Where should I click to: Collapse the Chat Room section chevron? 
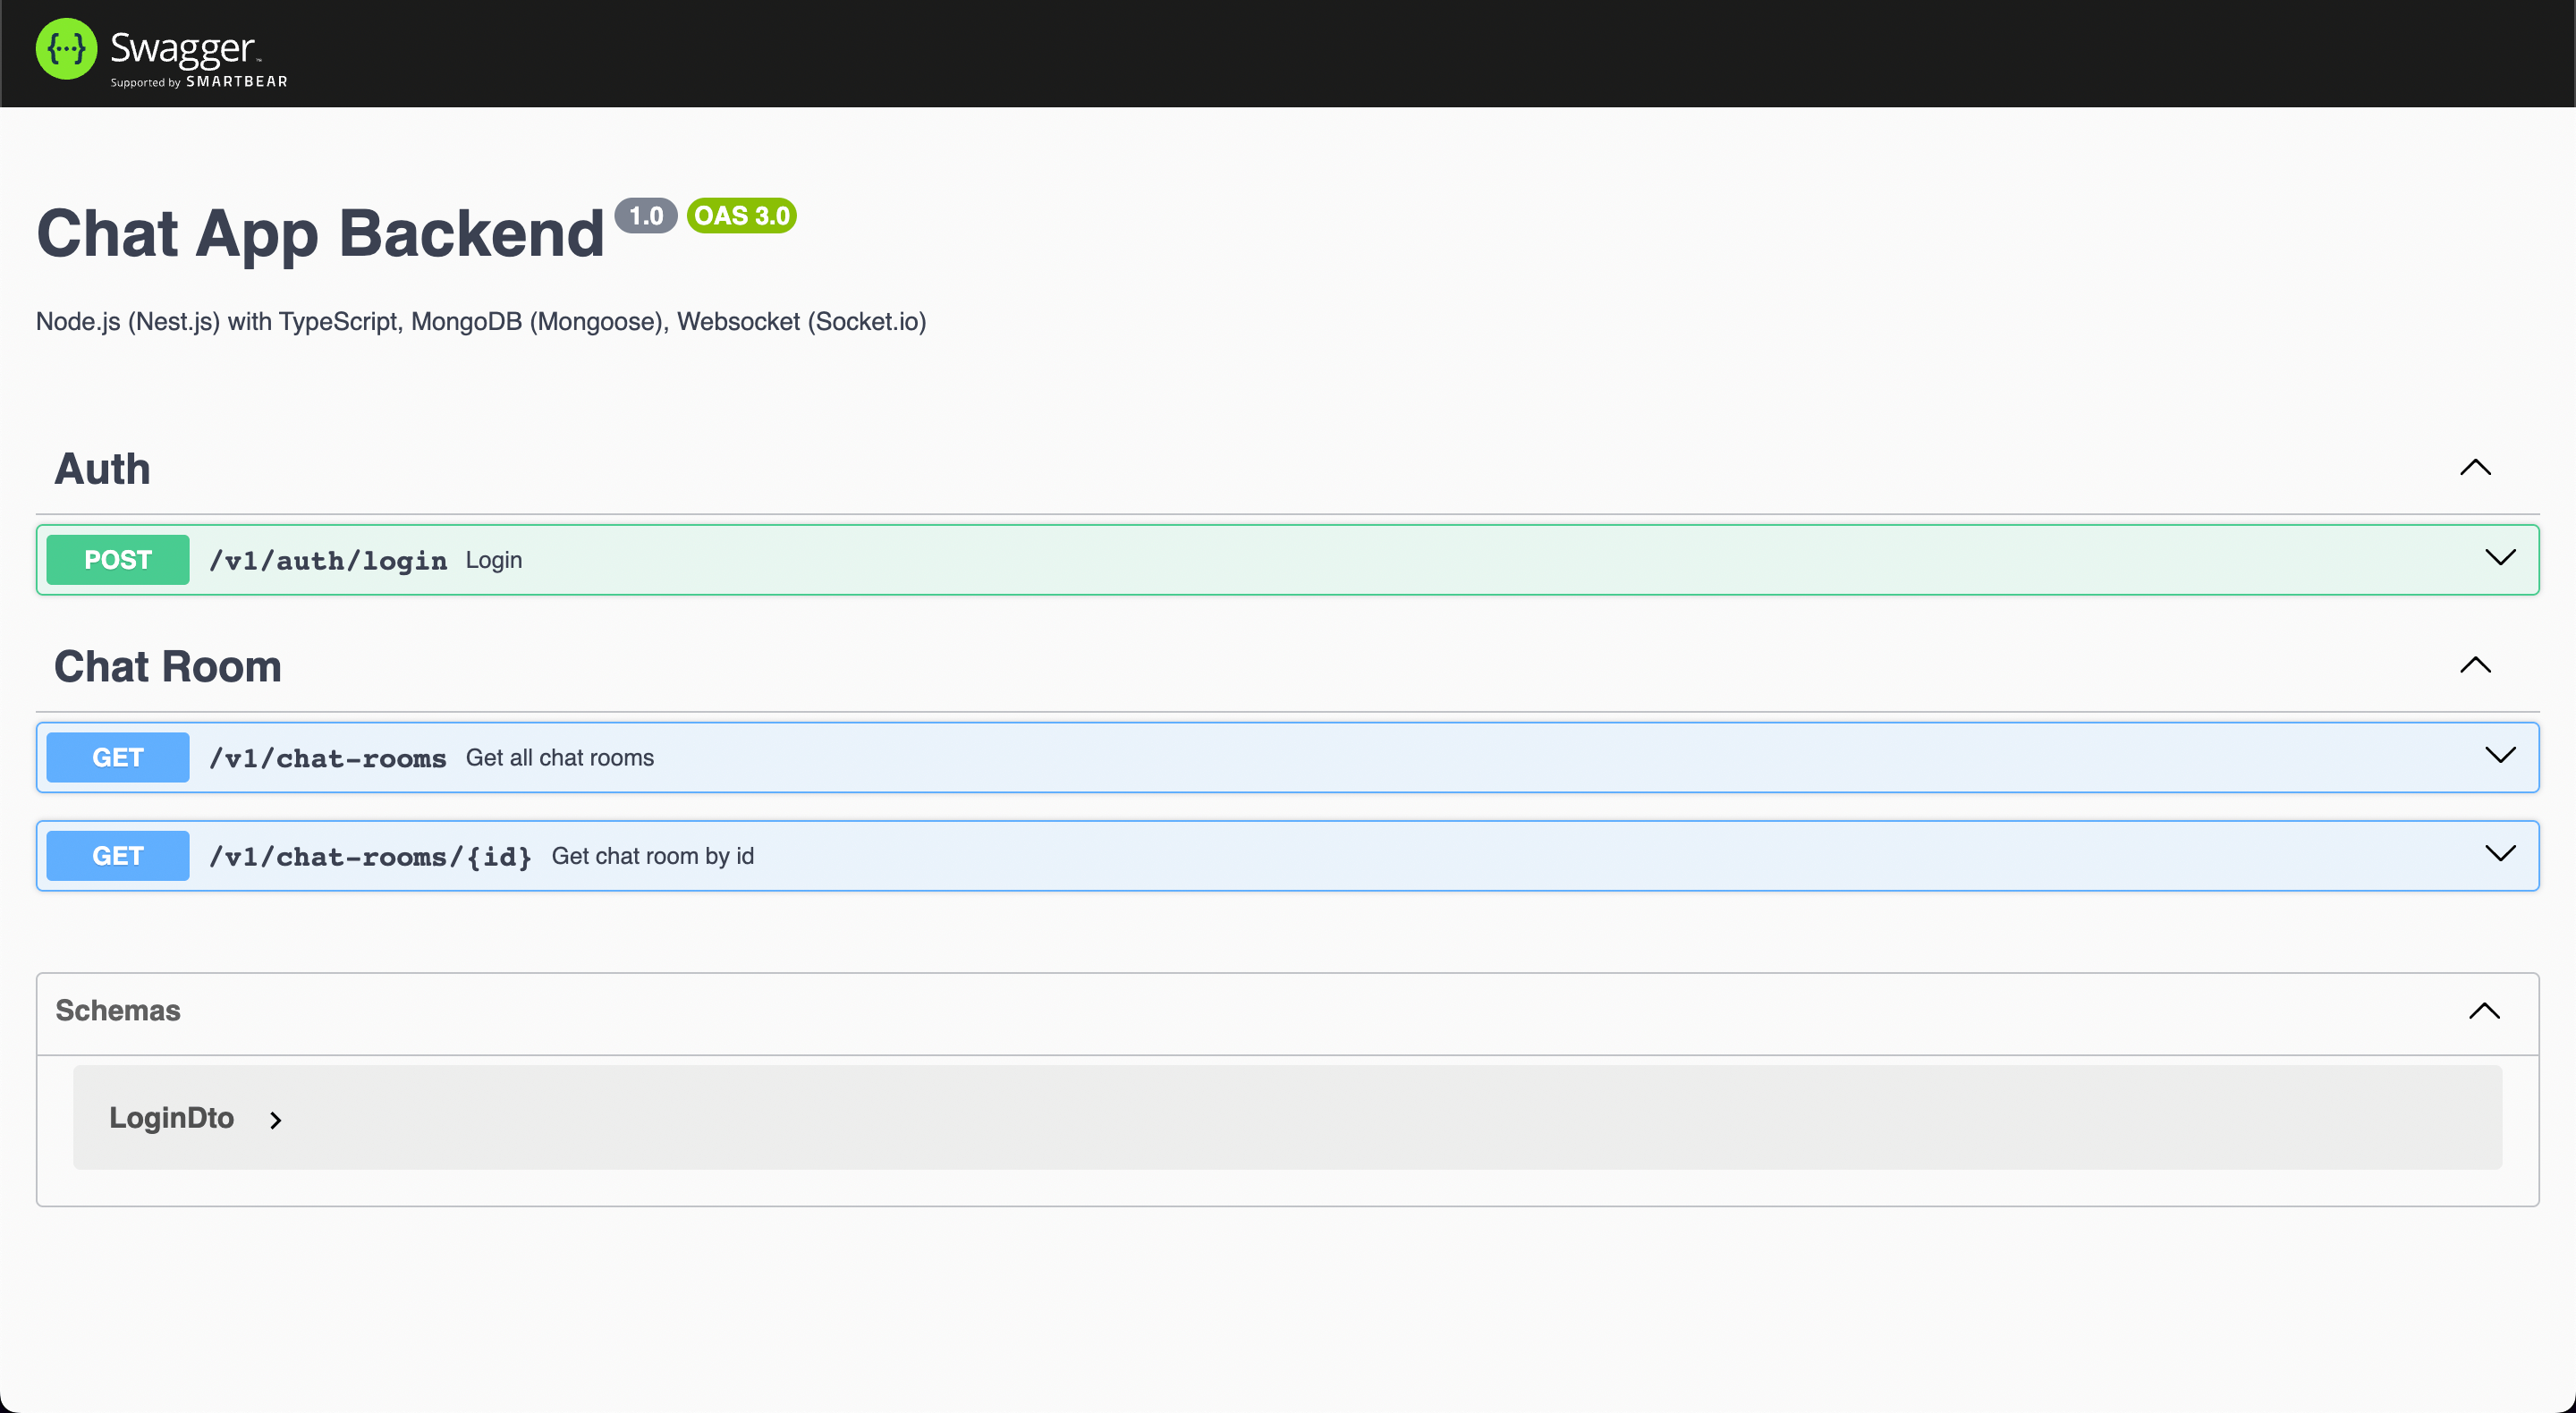pos(2474,665)
